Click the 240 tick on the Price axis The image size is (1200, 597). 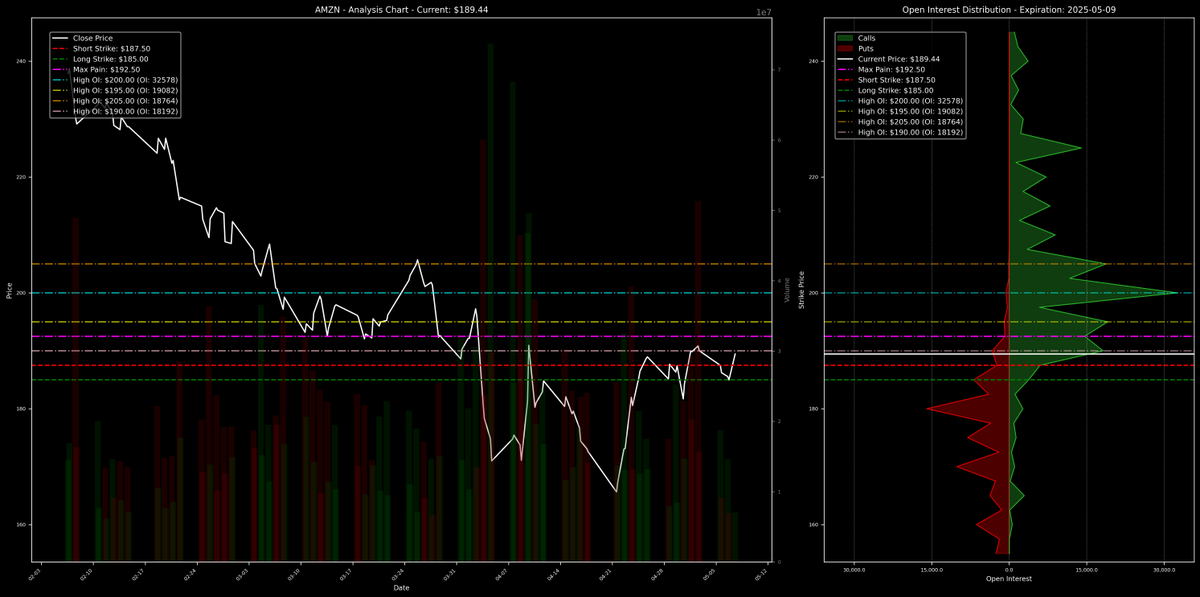tap(21, 61)
